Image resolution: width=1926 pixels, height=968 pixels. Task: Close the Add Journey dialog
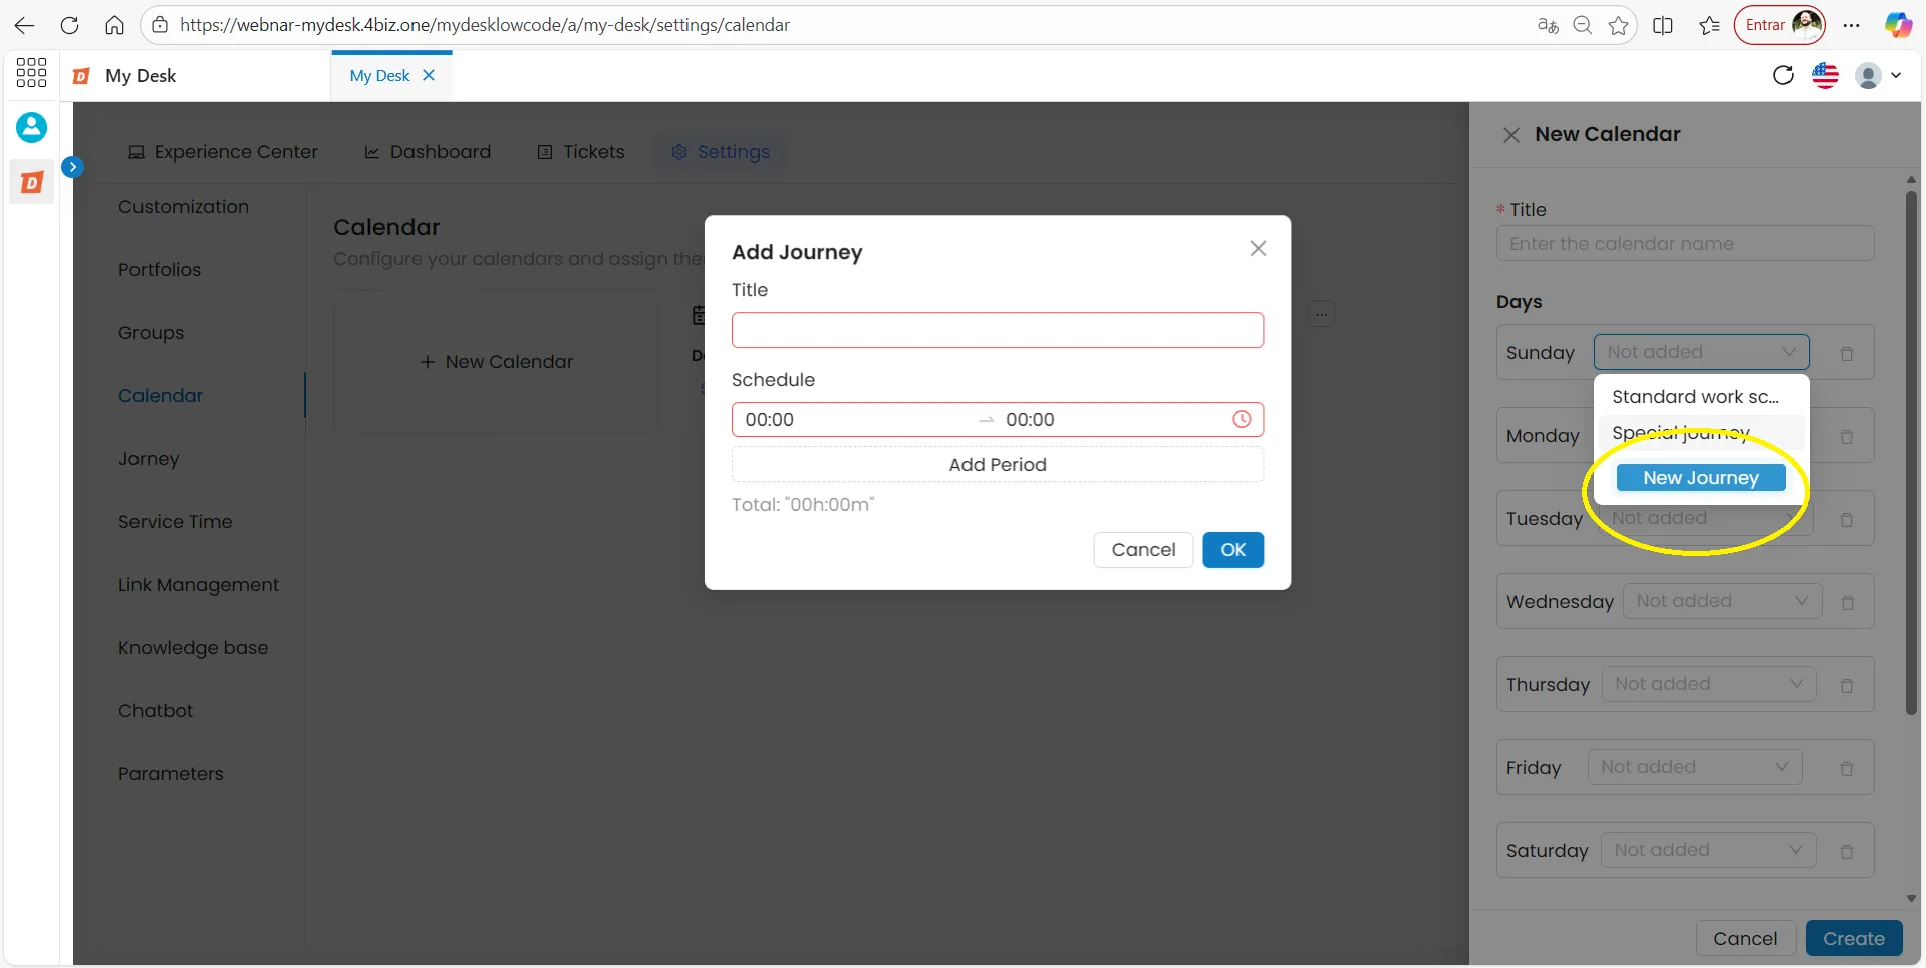click(1258, 248)
